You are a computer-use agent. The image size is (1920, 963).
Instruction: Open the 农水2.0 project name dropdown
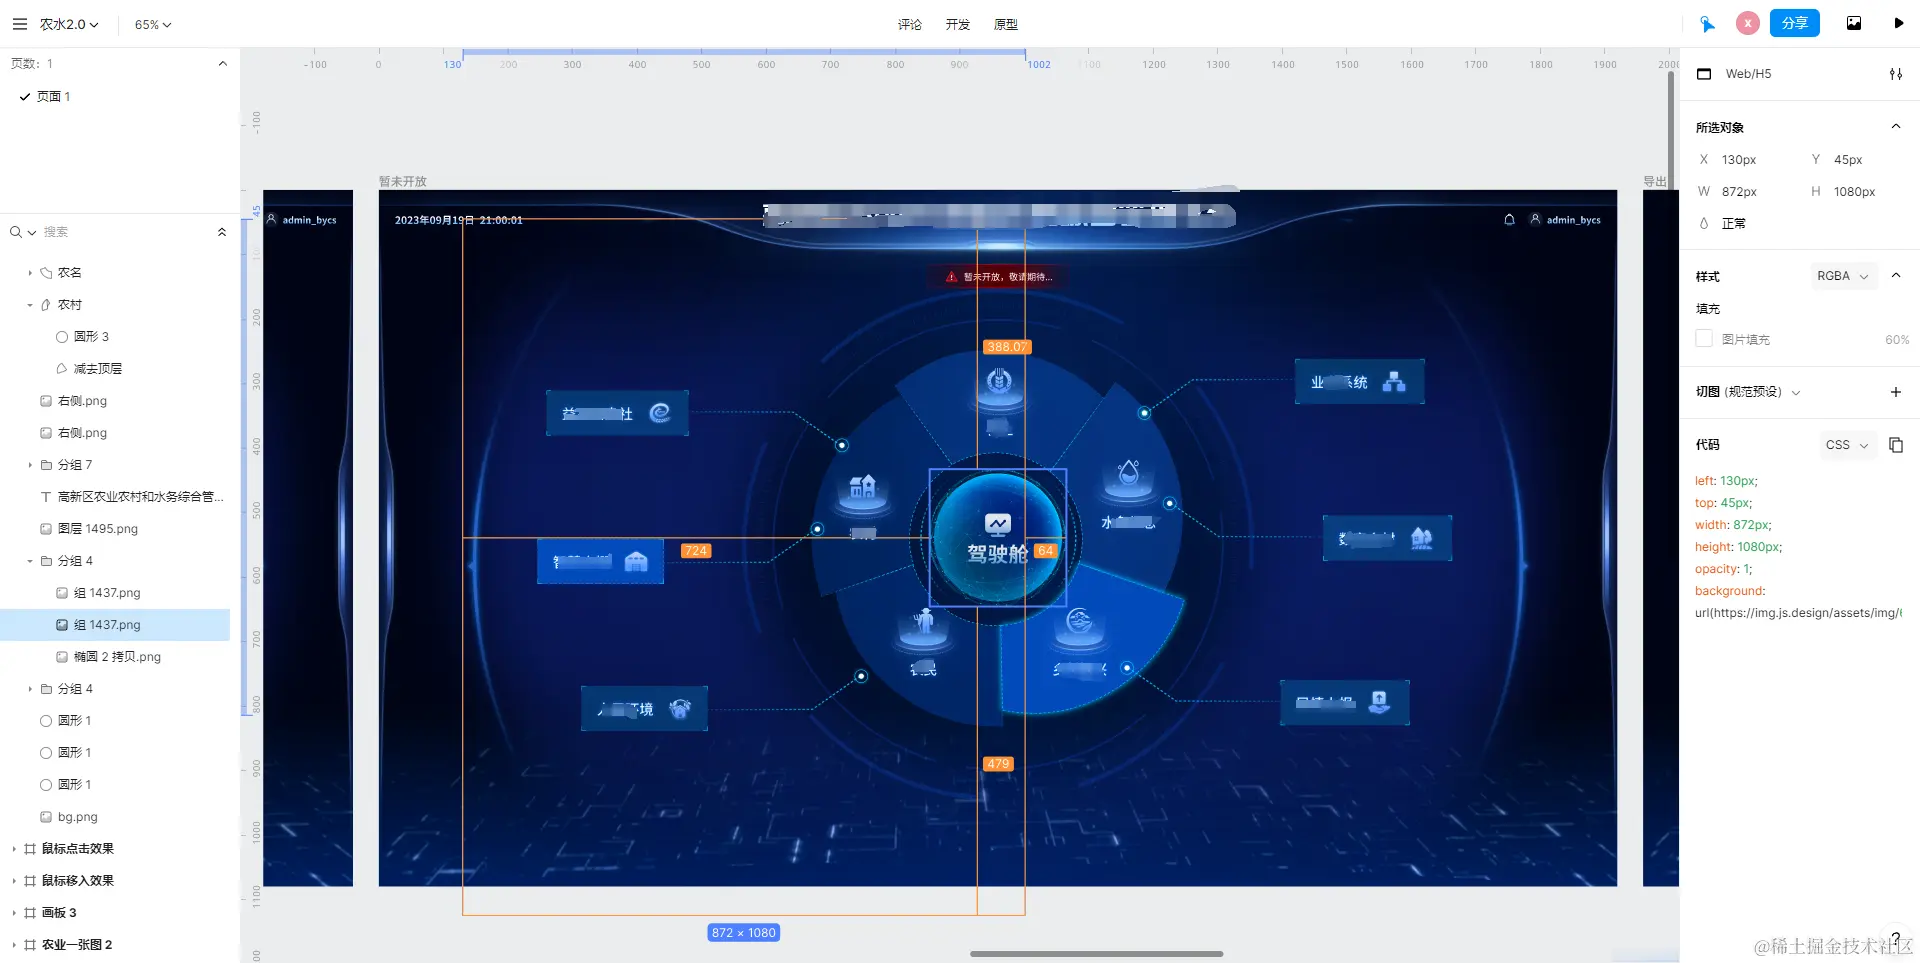point(69,24)
